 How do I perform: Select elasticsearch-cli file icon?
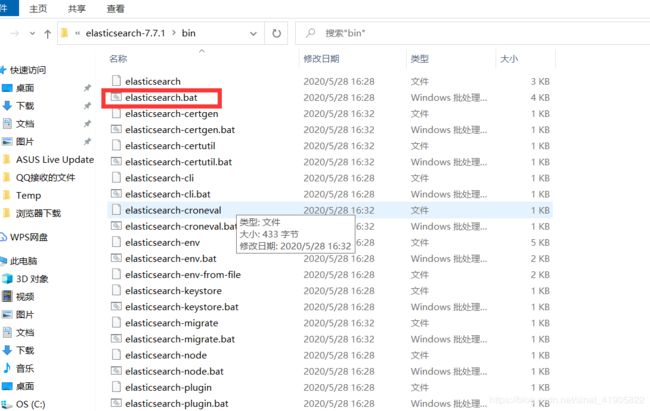[116, 178]
